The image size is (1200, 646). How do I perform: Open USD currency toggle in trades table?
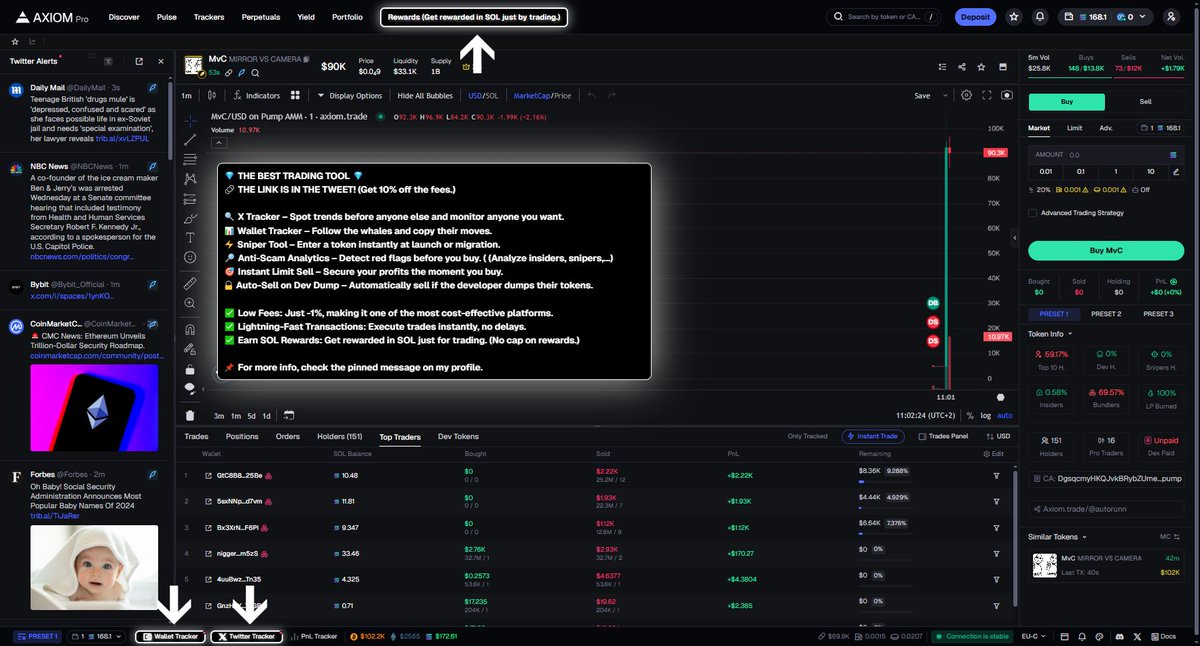tap(1000, 436)
